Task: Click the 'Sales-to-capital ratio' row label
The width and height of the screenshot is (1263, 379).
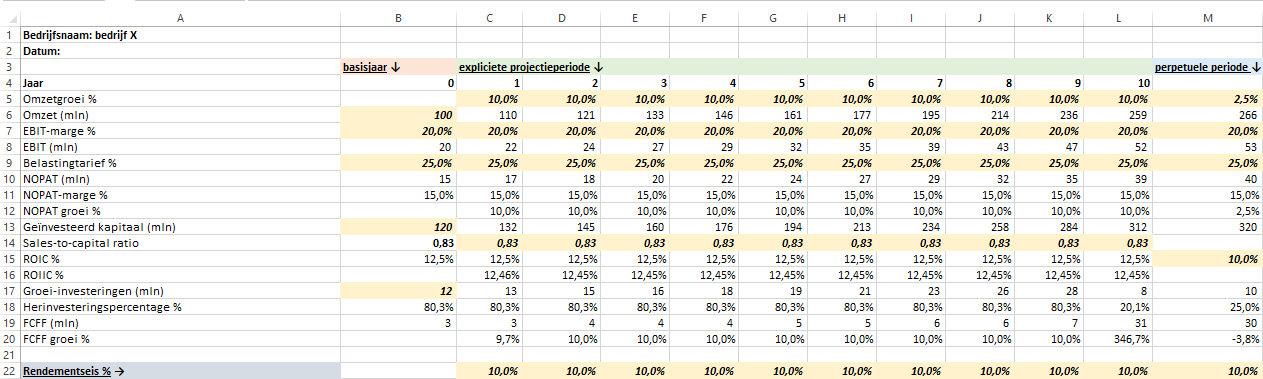Action: click(x=180, y=243)
